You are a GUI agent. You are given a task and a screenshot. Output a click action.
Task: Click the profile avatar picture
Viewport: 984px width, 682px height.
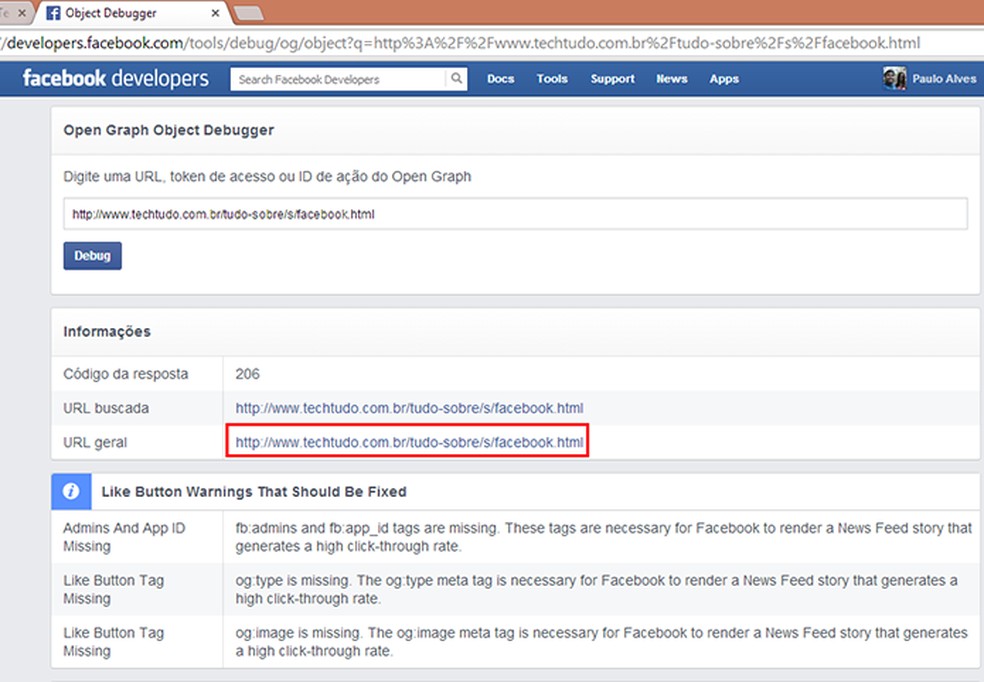click(x=894, y=79)
